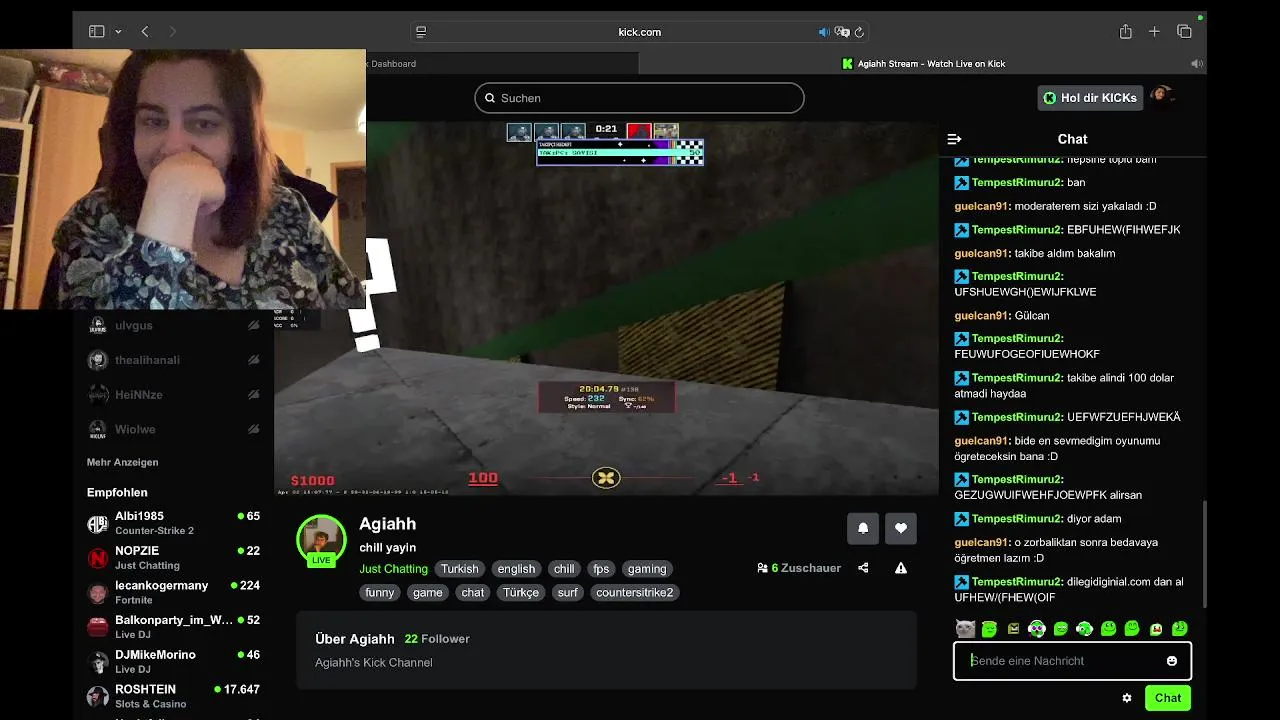This screenshot has width=1280, height=720.
Task: Select the Turkish tag
Action: [x=460, y=569]
